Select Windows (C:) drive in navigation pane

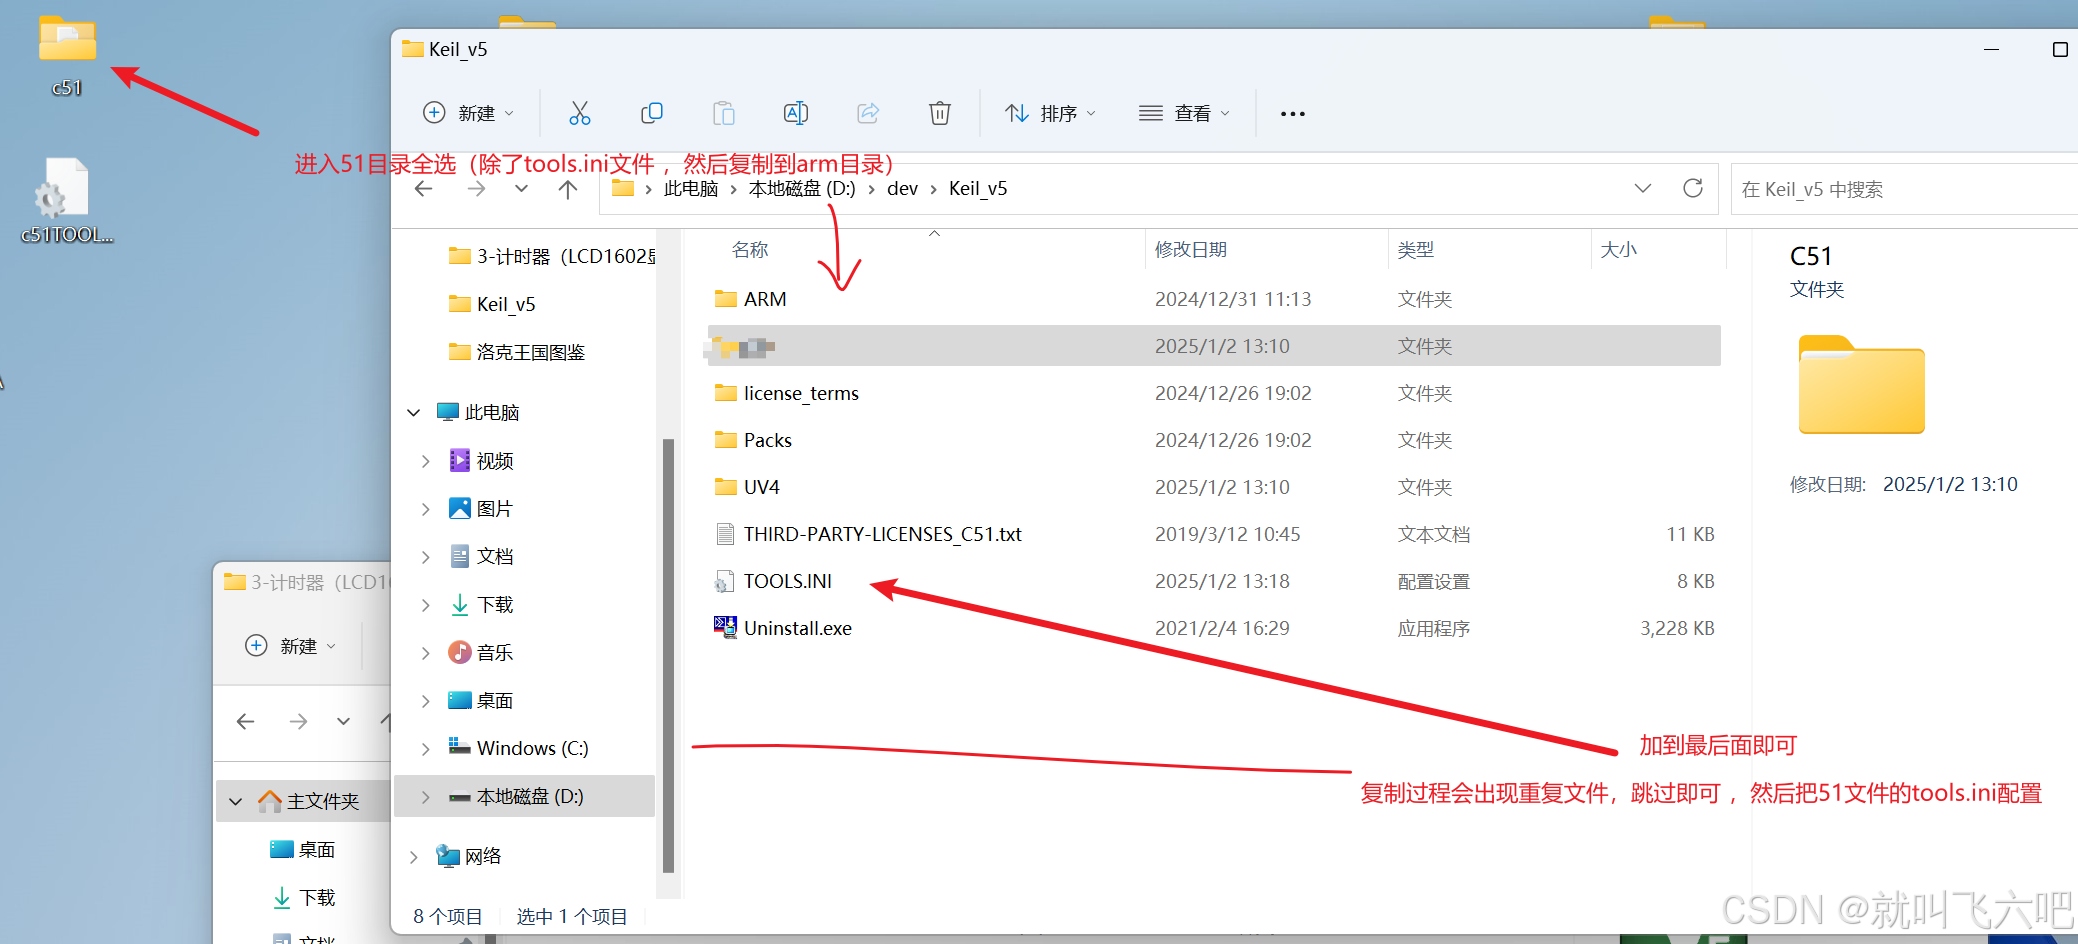pos(518,748)
